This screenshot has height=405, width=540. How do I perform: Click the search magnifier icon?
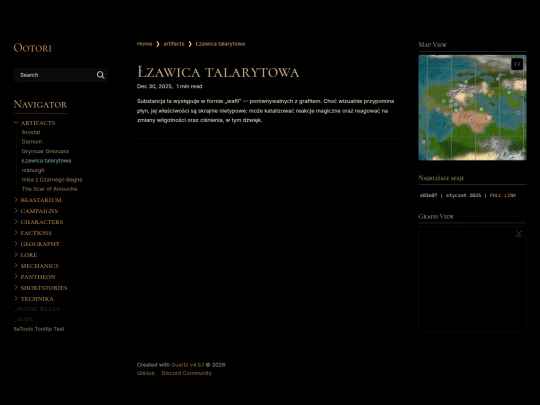101,75
